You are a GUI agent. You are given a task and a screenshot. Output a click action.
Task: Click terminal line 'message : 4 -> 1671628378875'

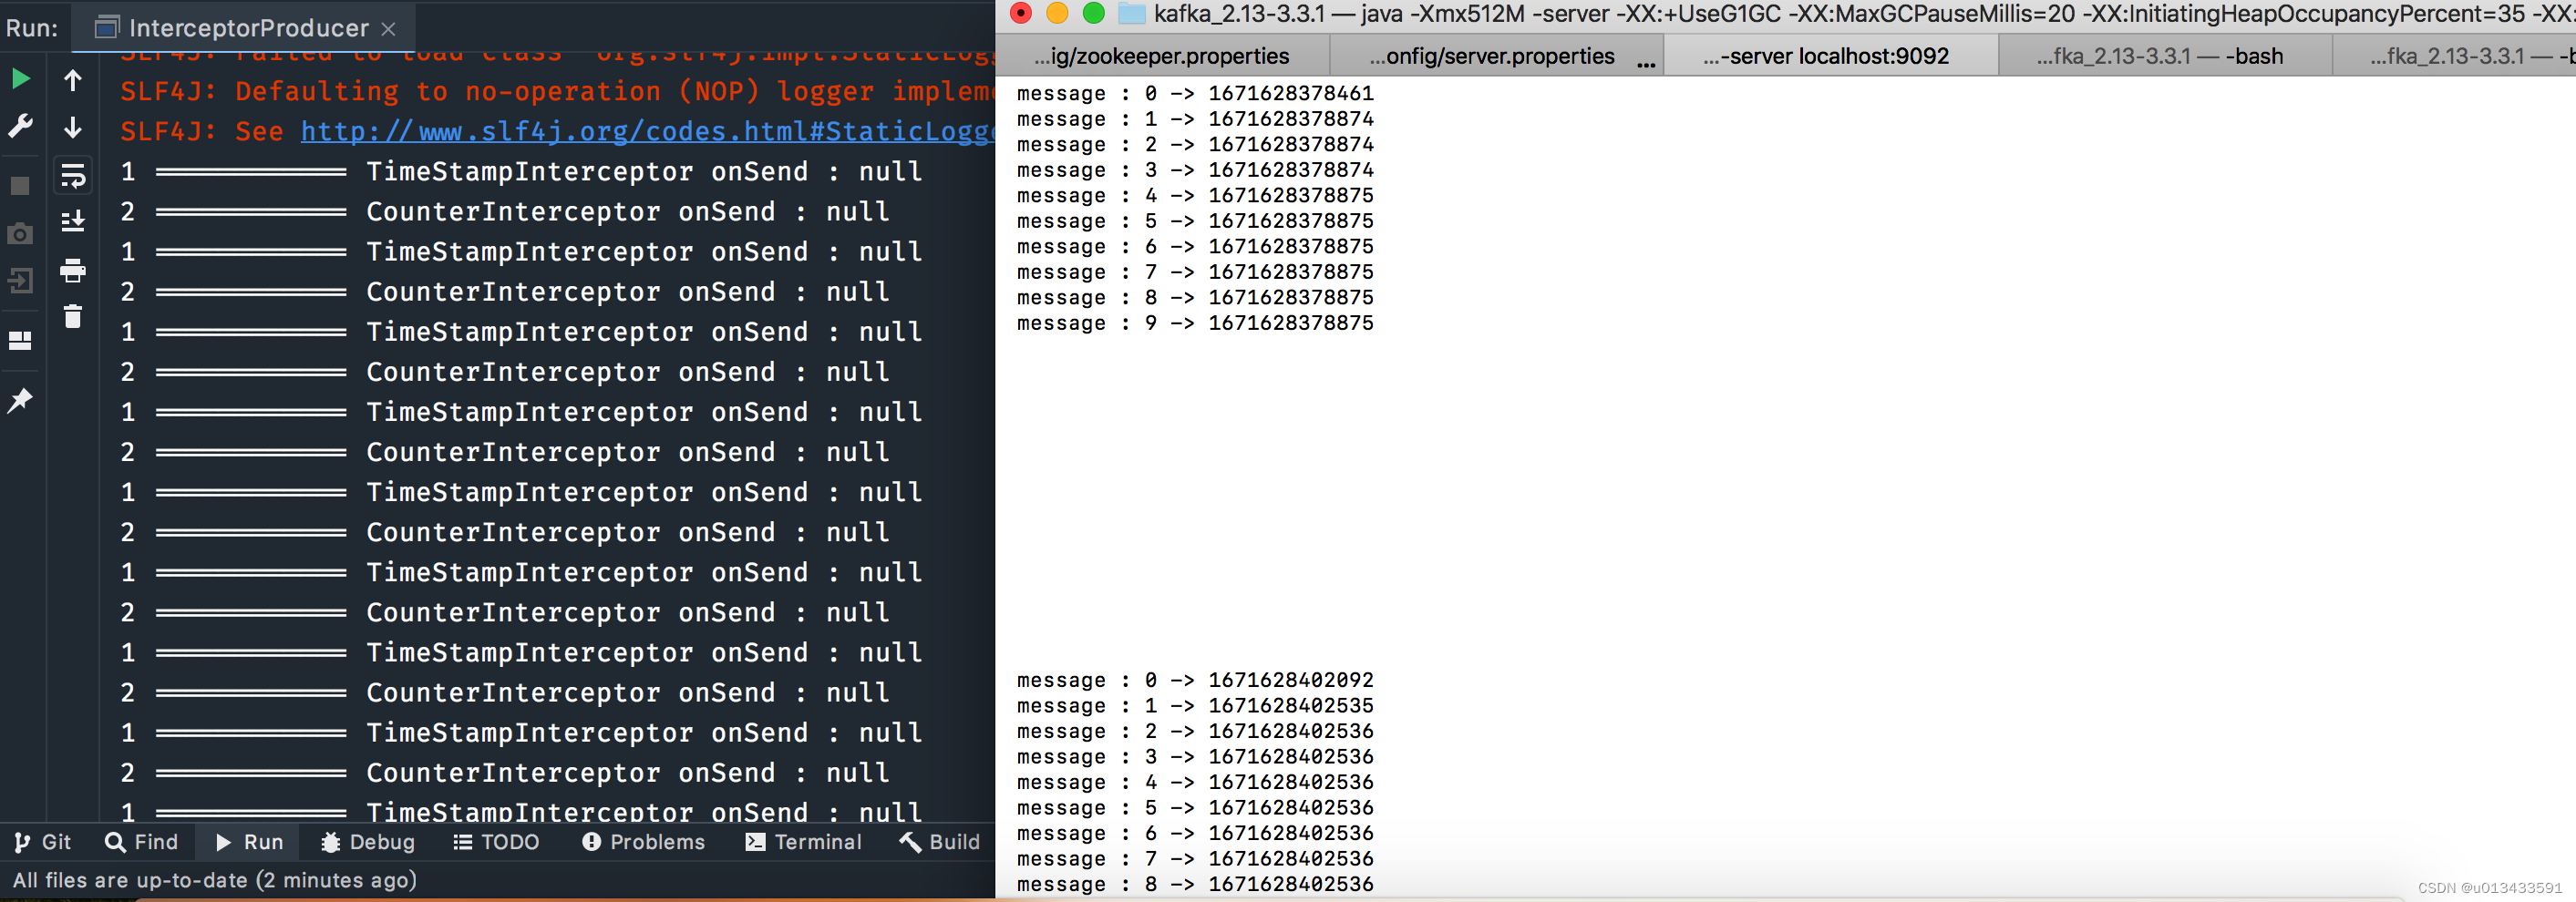(1195, 195)
